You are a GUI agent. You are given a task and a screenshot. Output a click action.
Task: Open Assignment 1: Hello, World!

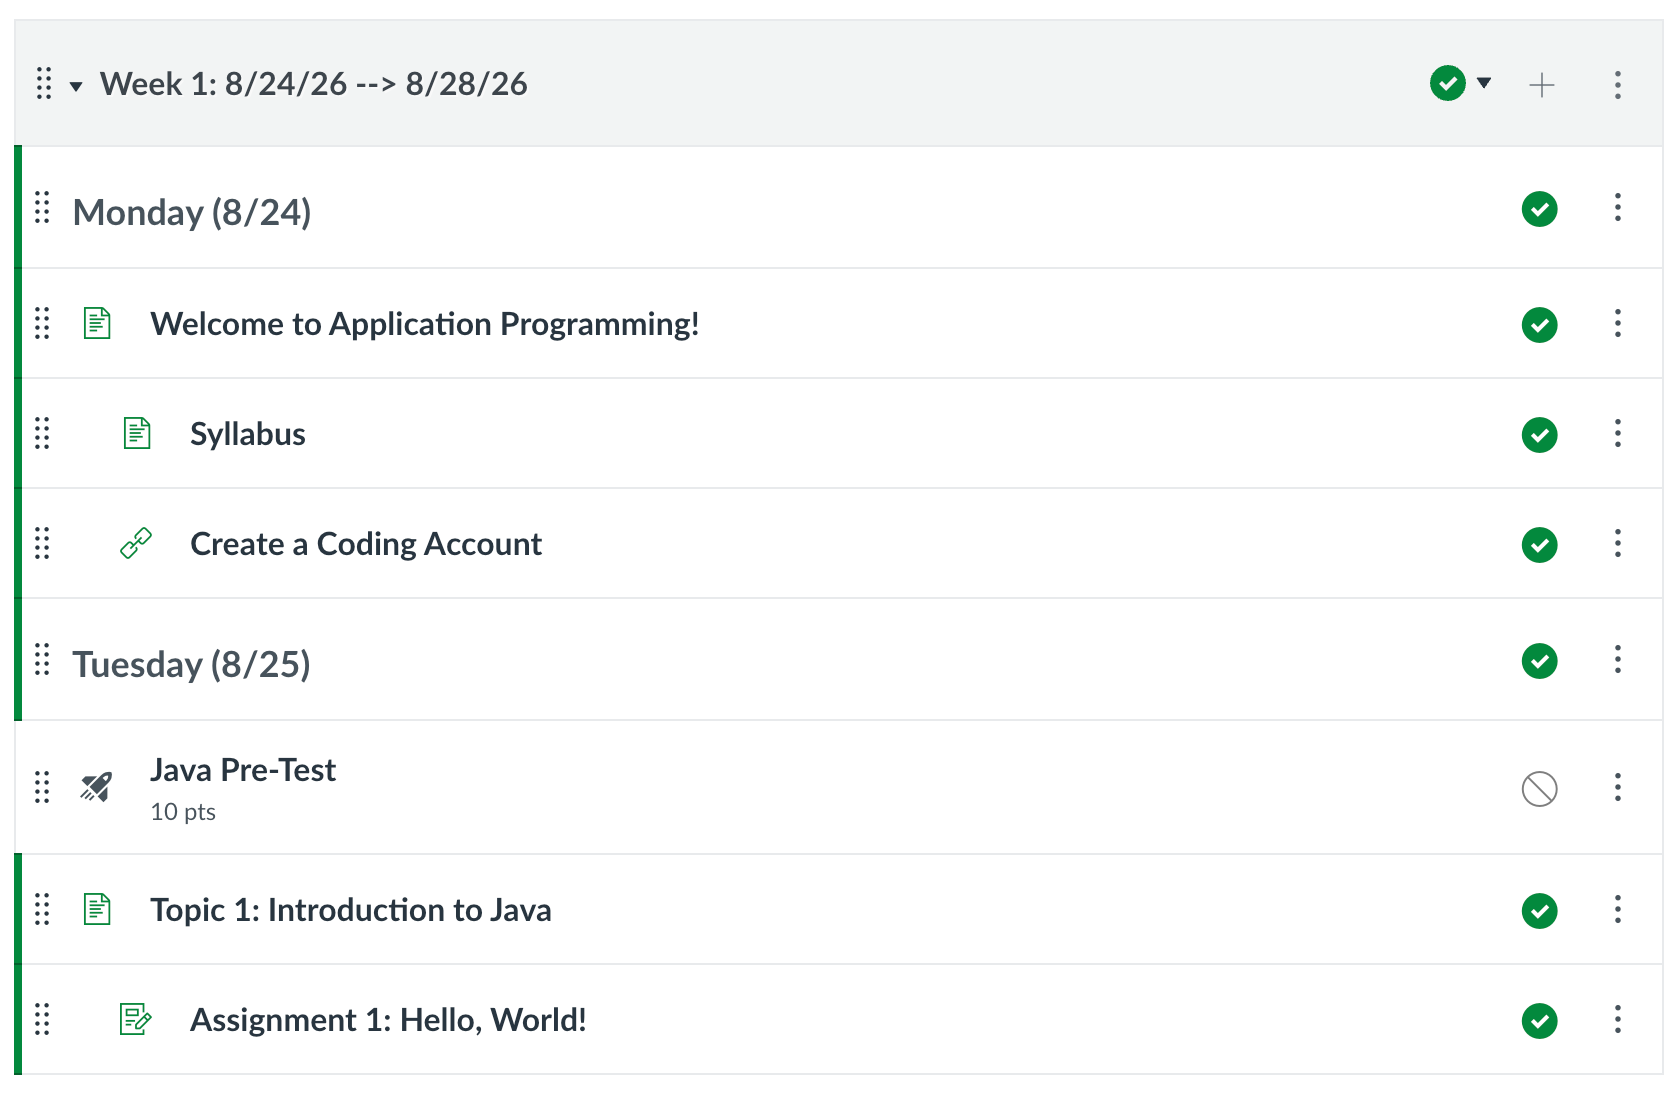[389, 1020]
